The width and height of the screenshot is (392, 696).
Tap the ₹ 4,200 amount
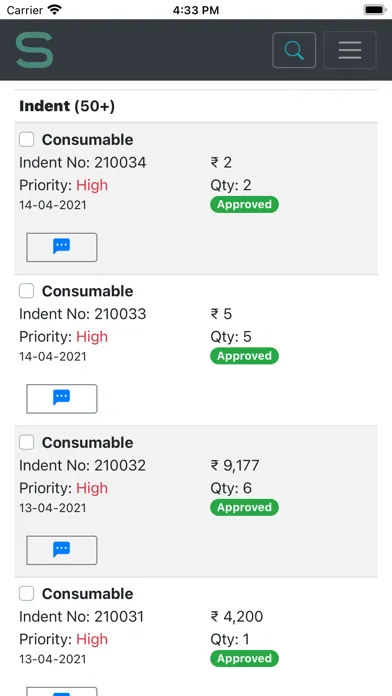click(237, 617)
